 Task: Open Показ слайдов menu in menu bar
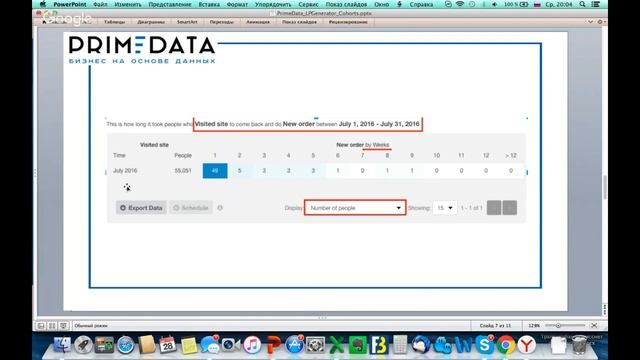[x=346, y=4]
